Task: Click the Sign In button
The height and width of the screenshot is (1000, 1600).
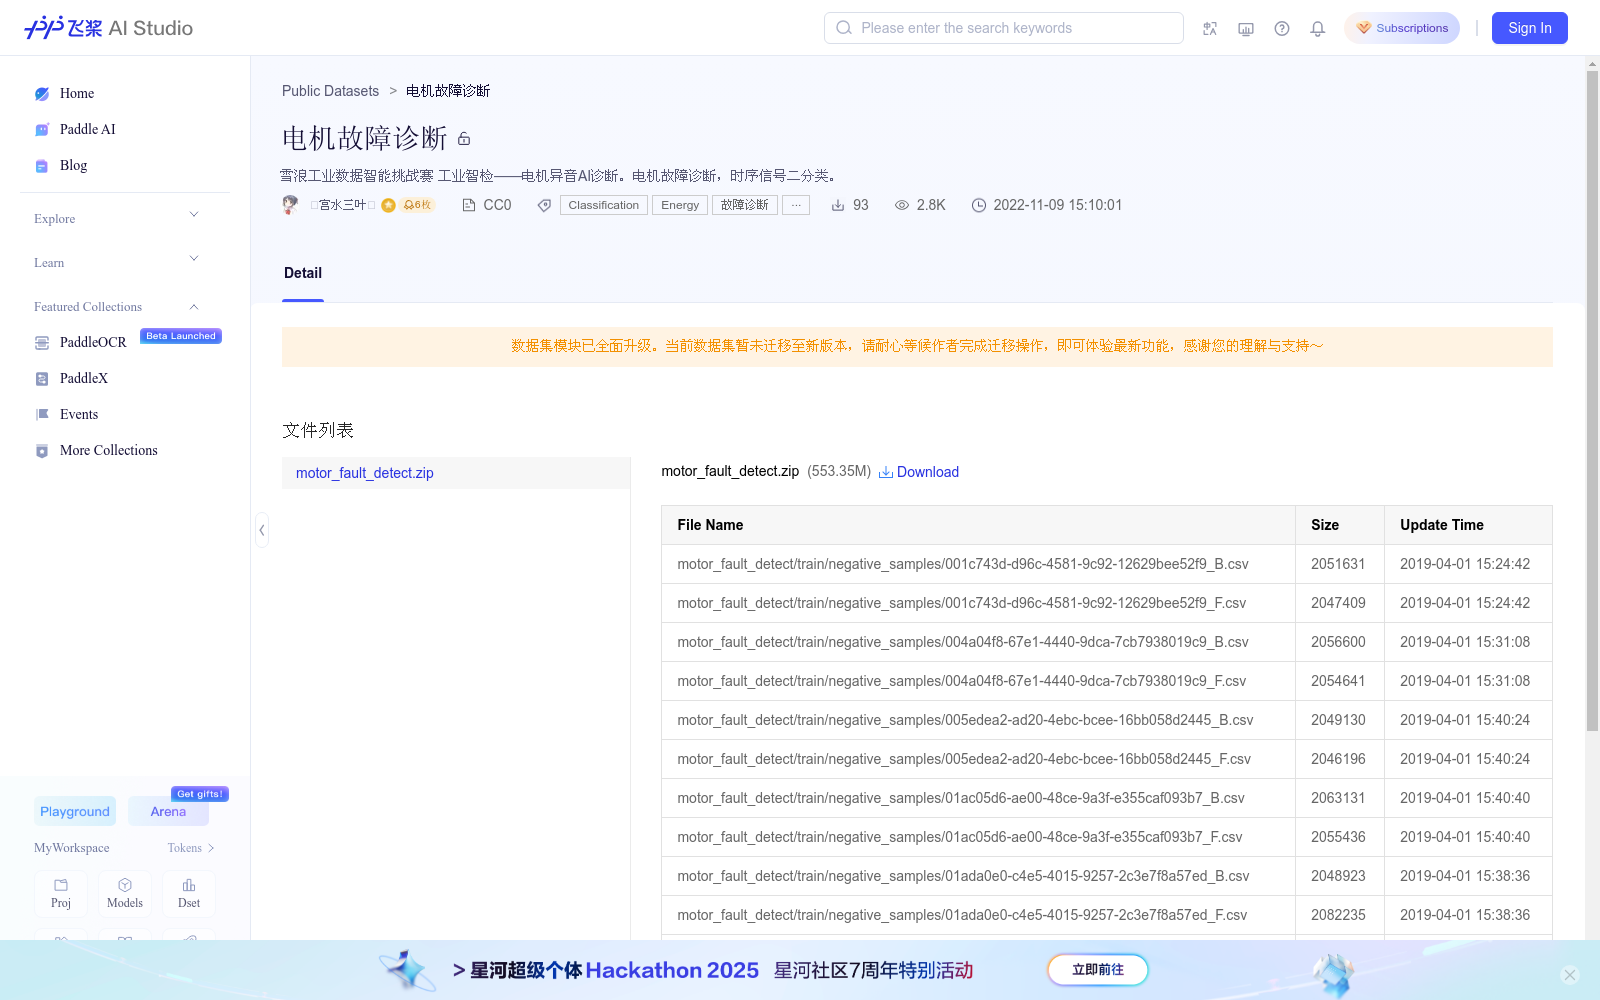Action: point(1530,28)
